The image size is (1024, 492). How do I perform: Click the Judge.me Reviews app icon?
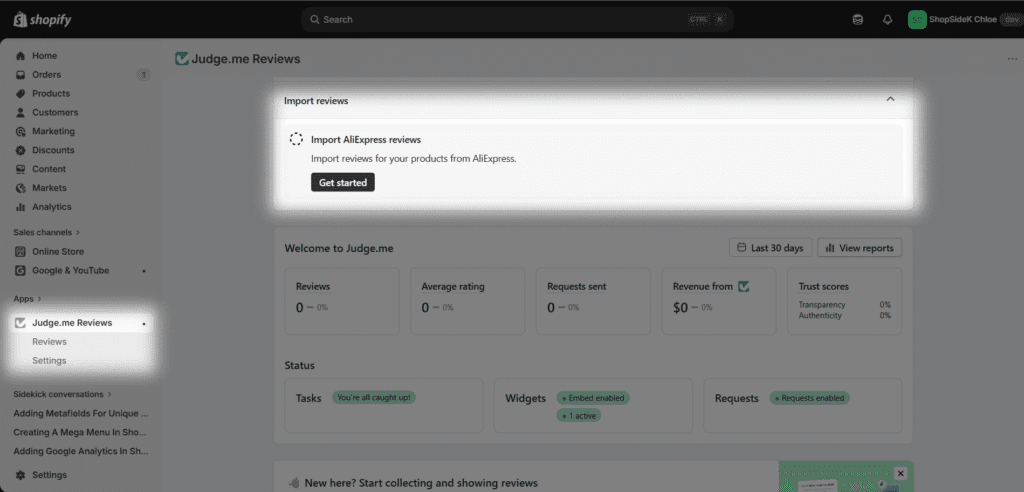click(x=20, y=323)
